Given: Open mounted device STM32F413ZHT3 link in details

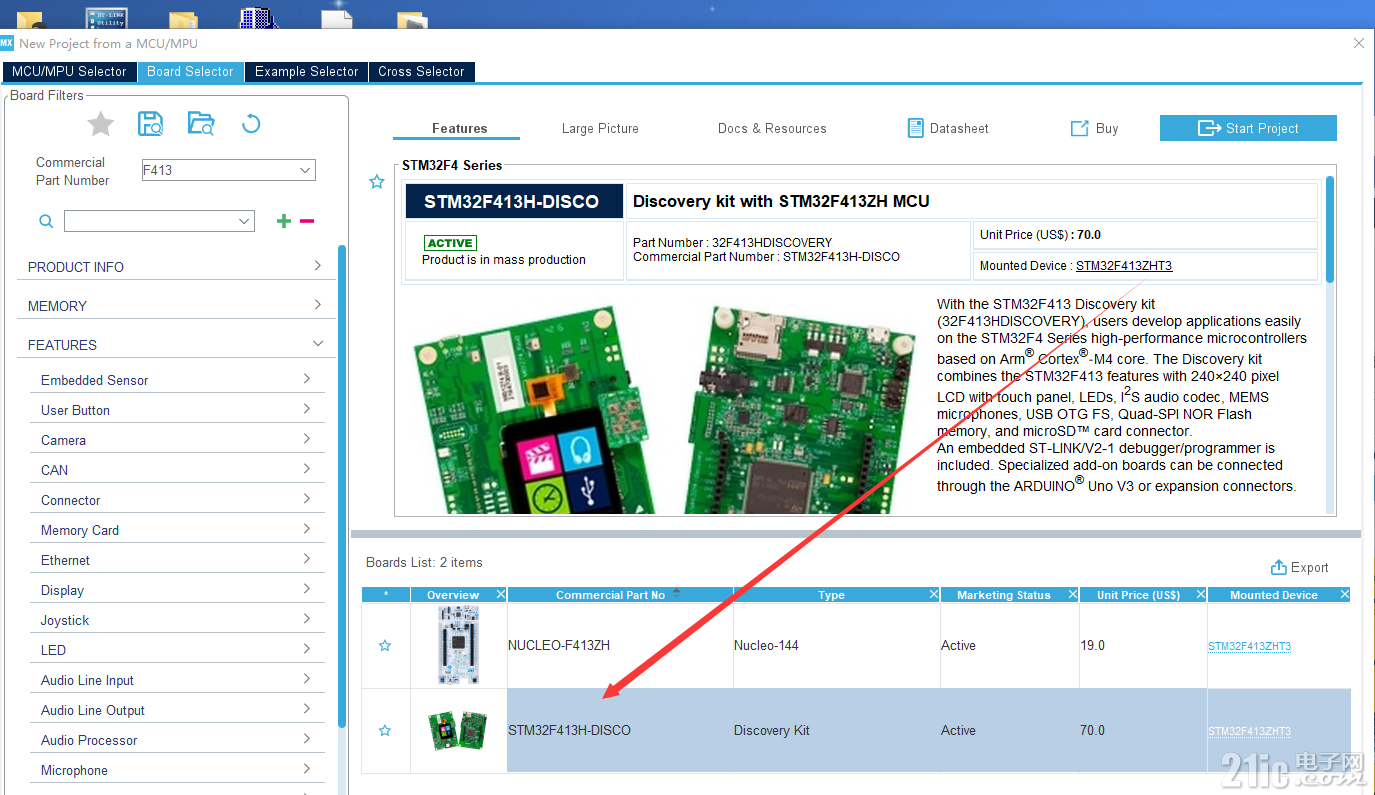Looking at the screenshot, I should tap(1124, 266).
